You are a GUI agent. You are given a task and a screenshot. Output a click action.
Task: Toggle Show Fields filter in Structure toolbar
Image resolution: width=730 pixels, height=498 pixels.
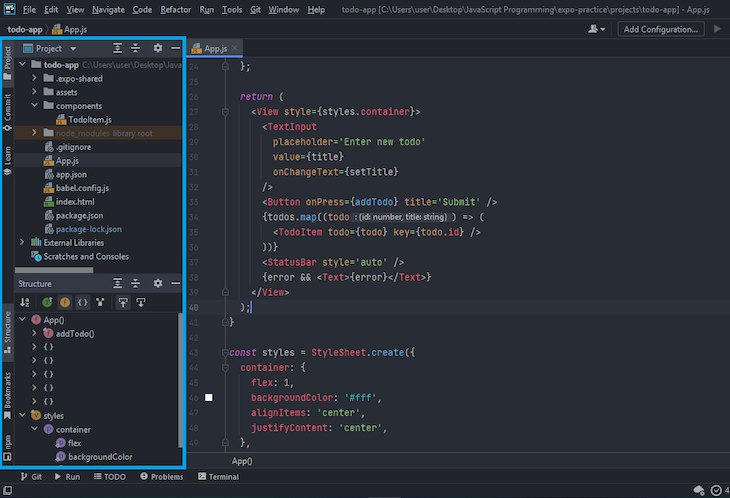[x=65, y=302]
